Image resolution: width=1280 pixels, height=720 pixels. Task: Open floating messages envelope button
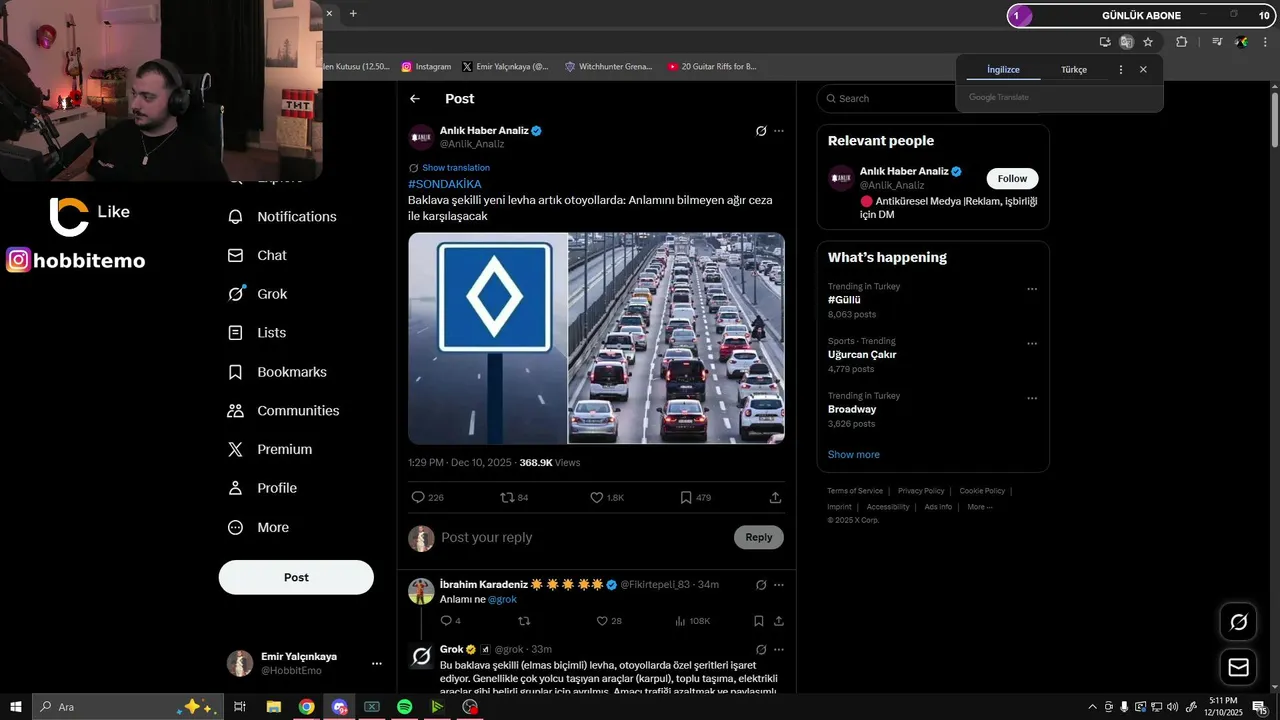[1239, 667]
